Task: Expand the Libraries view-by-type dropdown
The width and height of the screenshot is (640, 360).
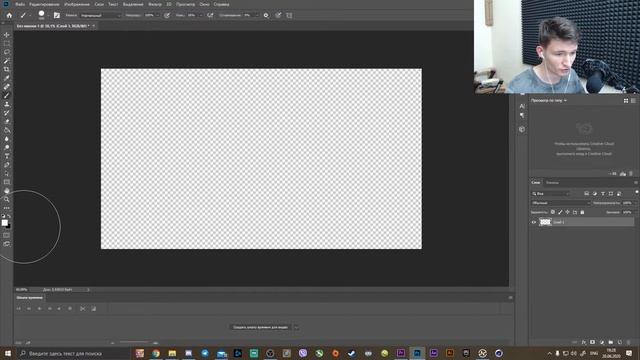Action: click(x=549, y=100)
